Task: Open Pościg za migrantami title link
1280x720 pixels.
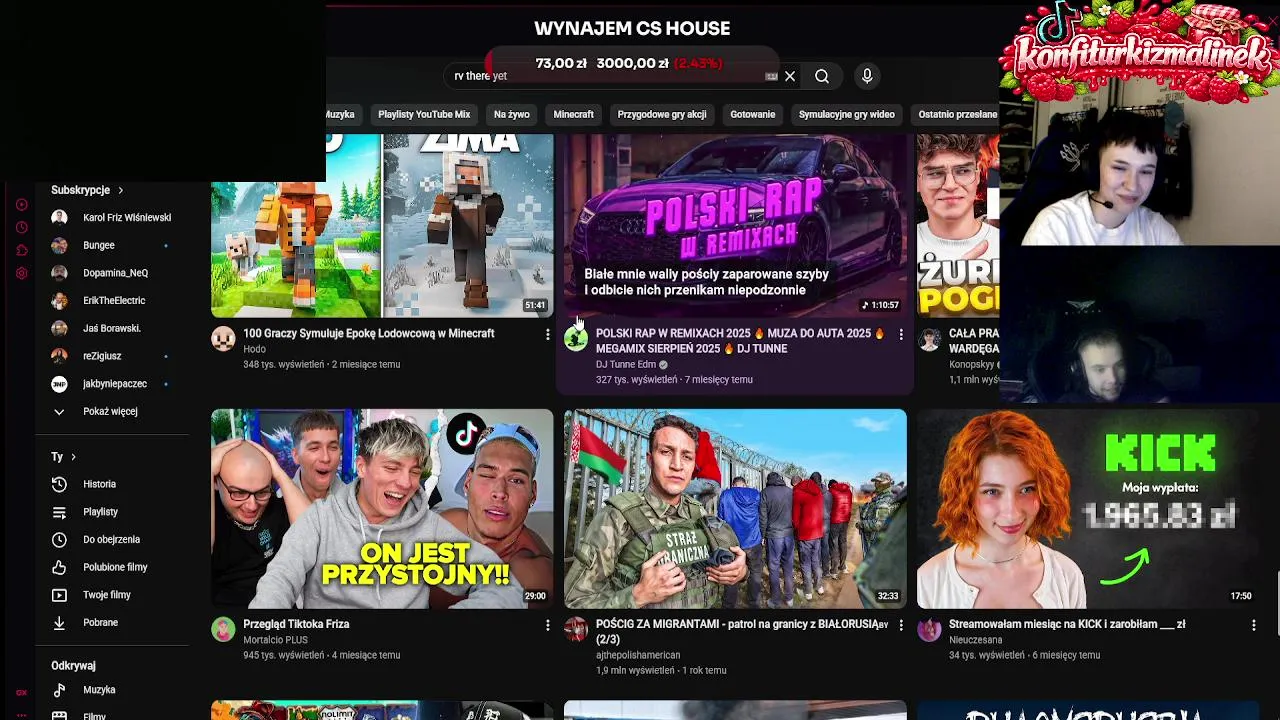Action: click(x=742, y=632)
